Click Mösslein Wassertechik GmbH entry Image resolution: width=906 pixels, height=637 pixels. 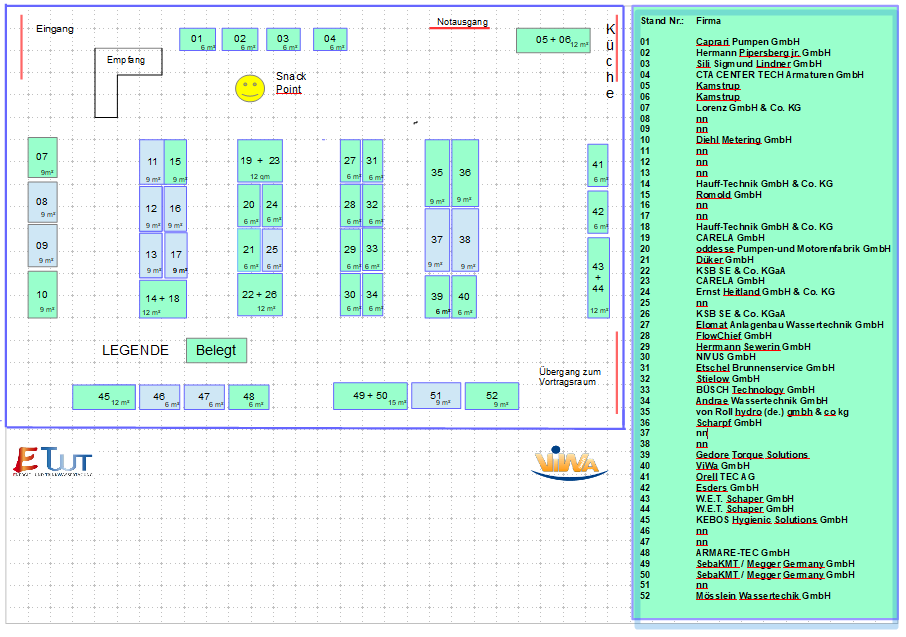click(x=763, y=596)
